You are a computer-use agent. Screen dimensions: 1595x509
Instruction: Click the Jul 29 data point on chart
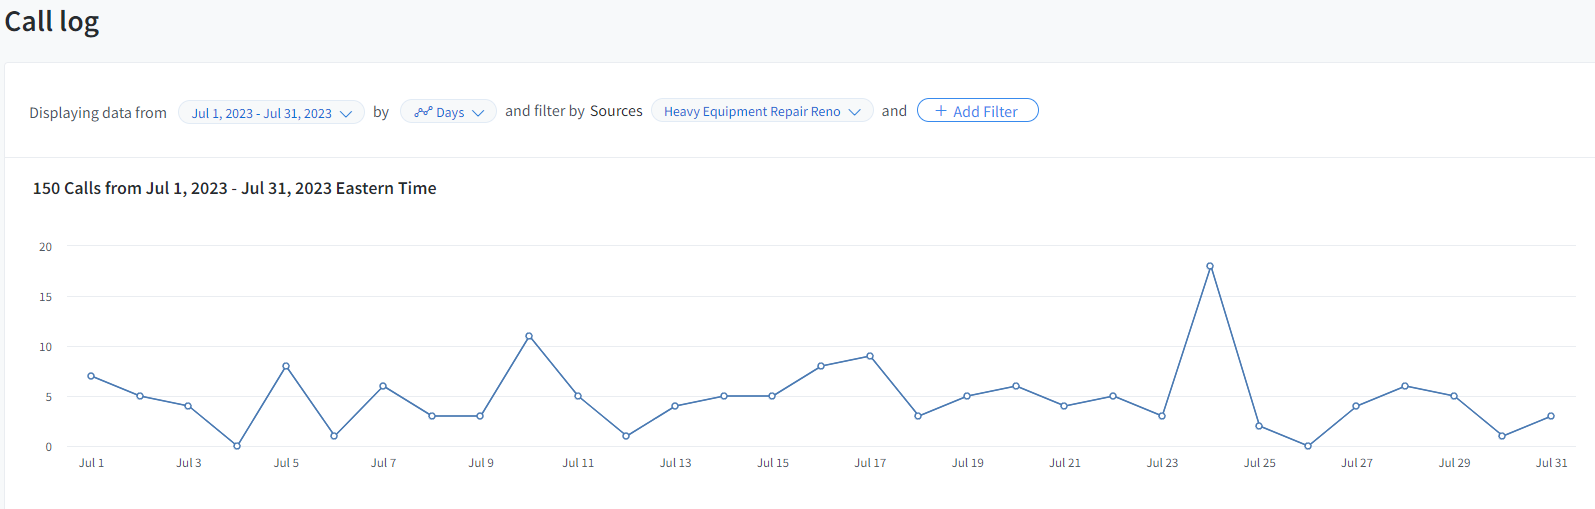(1454, 396)
